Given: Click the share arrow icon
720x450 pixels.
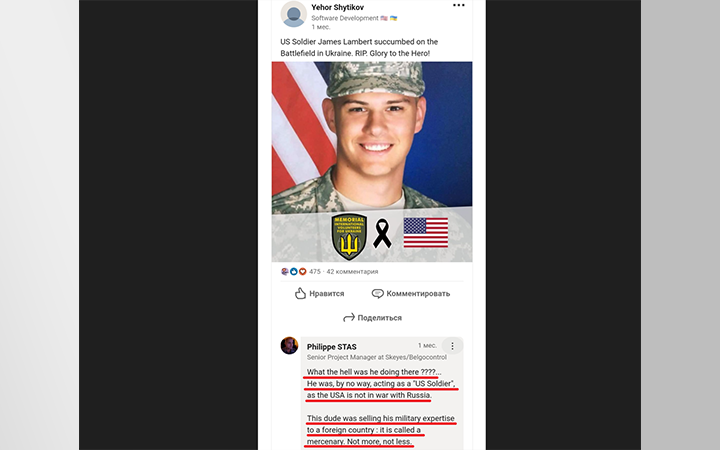Looking at the screenshot, I should (x=349, y=318).
